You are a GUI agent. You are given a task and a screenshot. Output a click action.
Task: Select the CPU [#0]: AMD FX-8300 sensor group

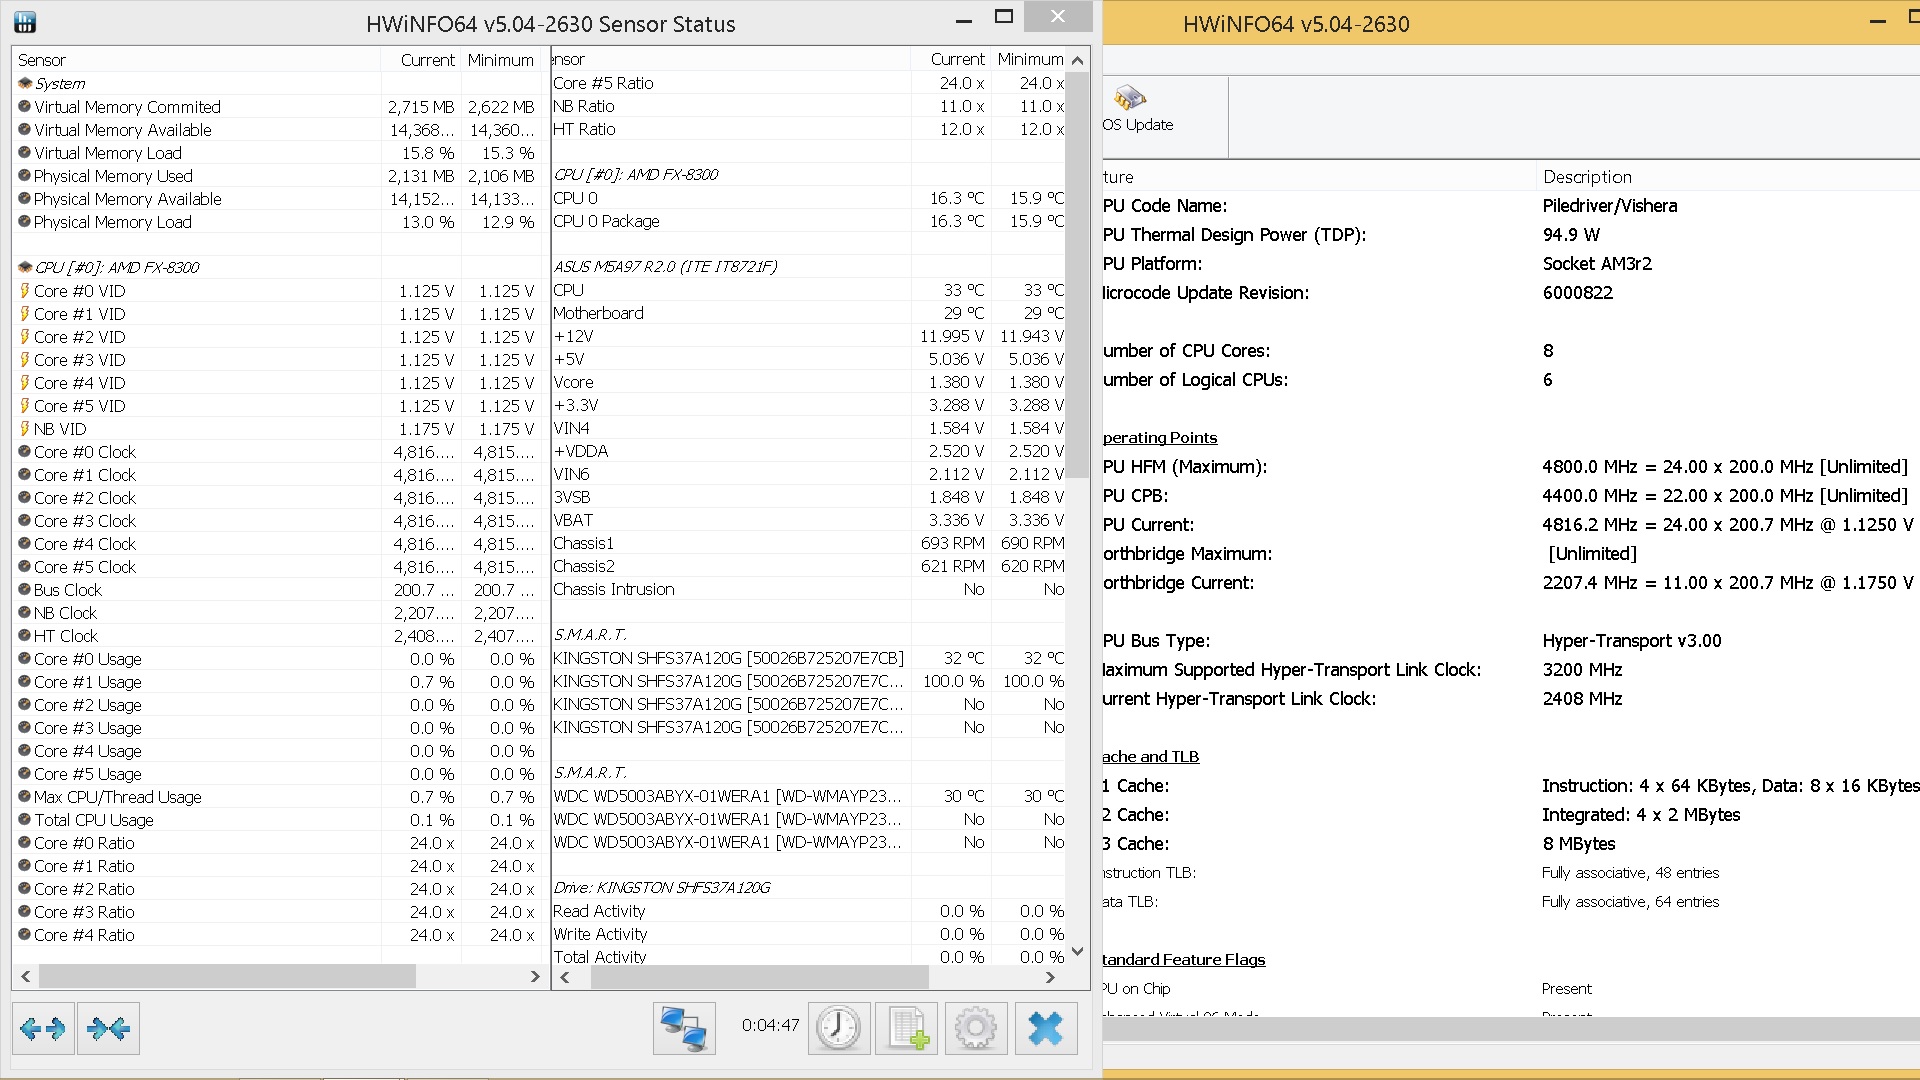click(116, 267)
